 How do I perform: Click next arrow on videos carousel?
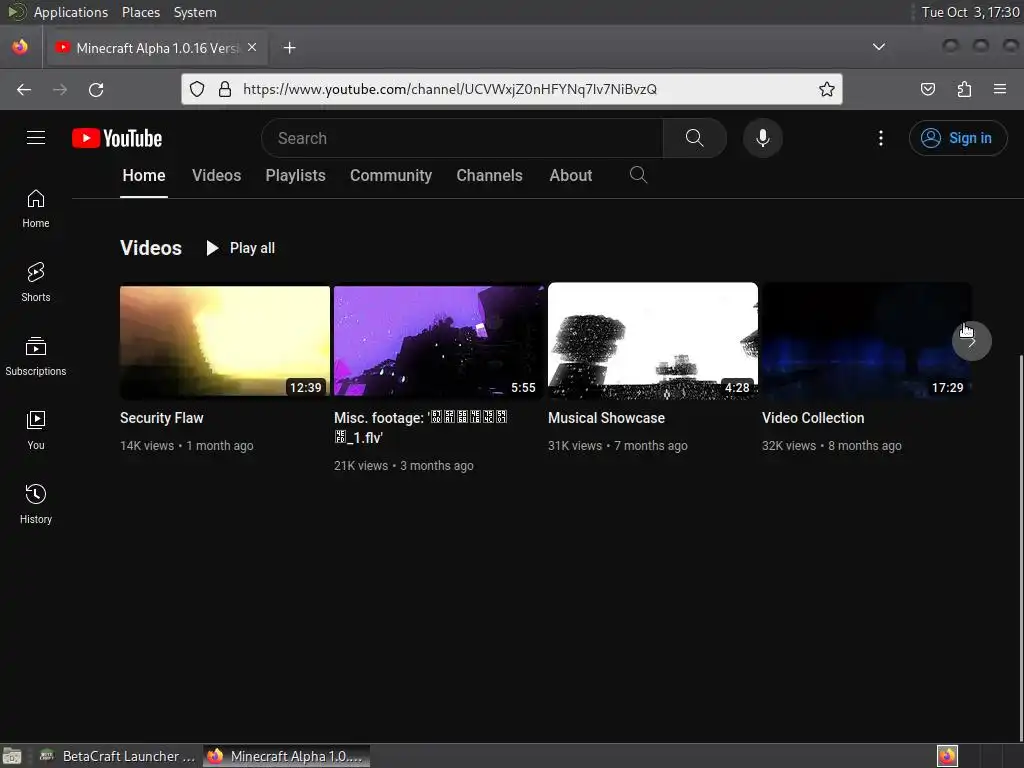[971, 341]
